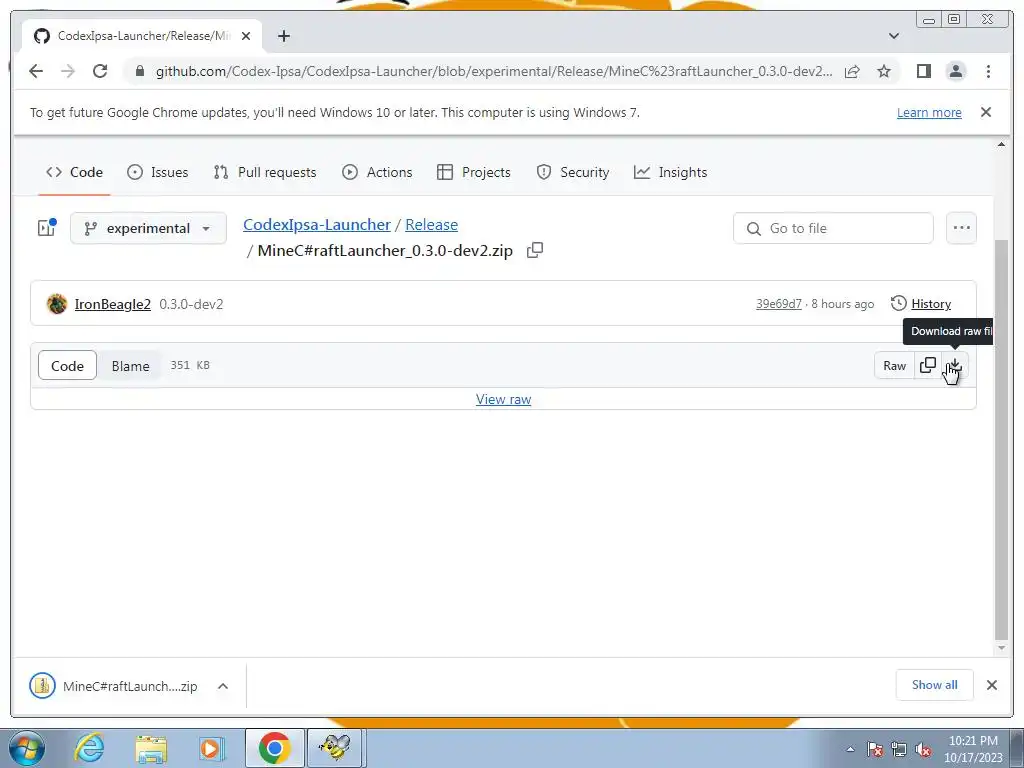
Task: Open the tab search chevron
Action: [894, 36]
